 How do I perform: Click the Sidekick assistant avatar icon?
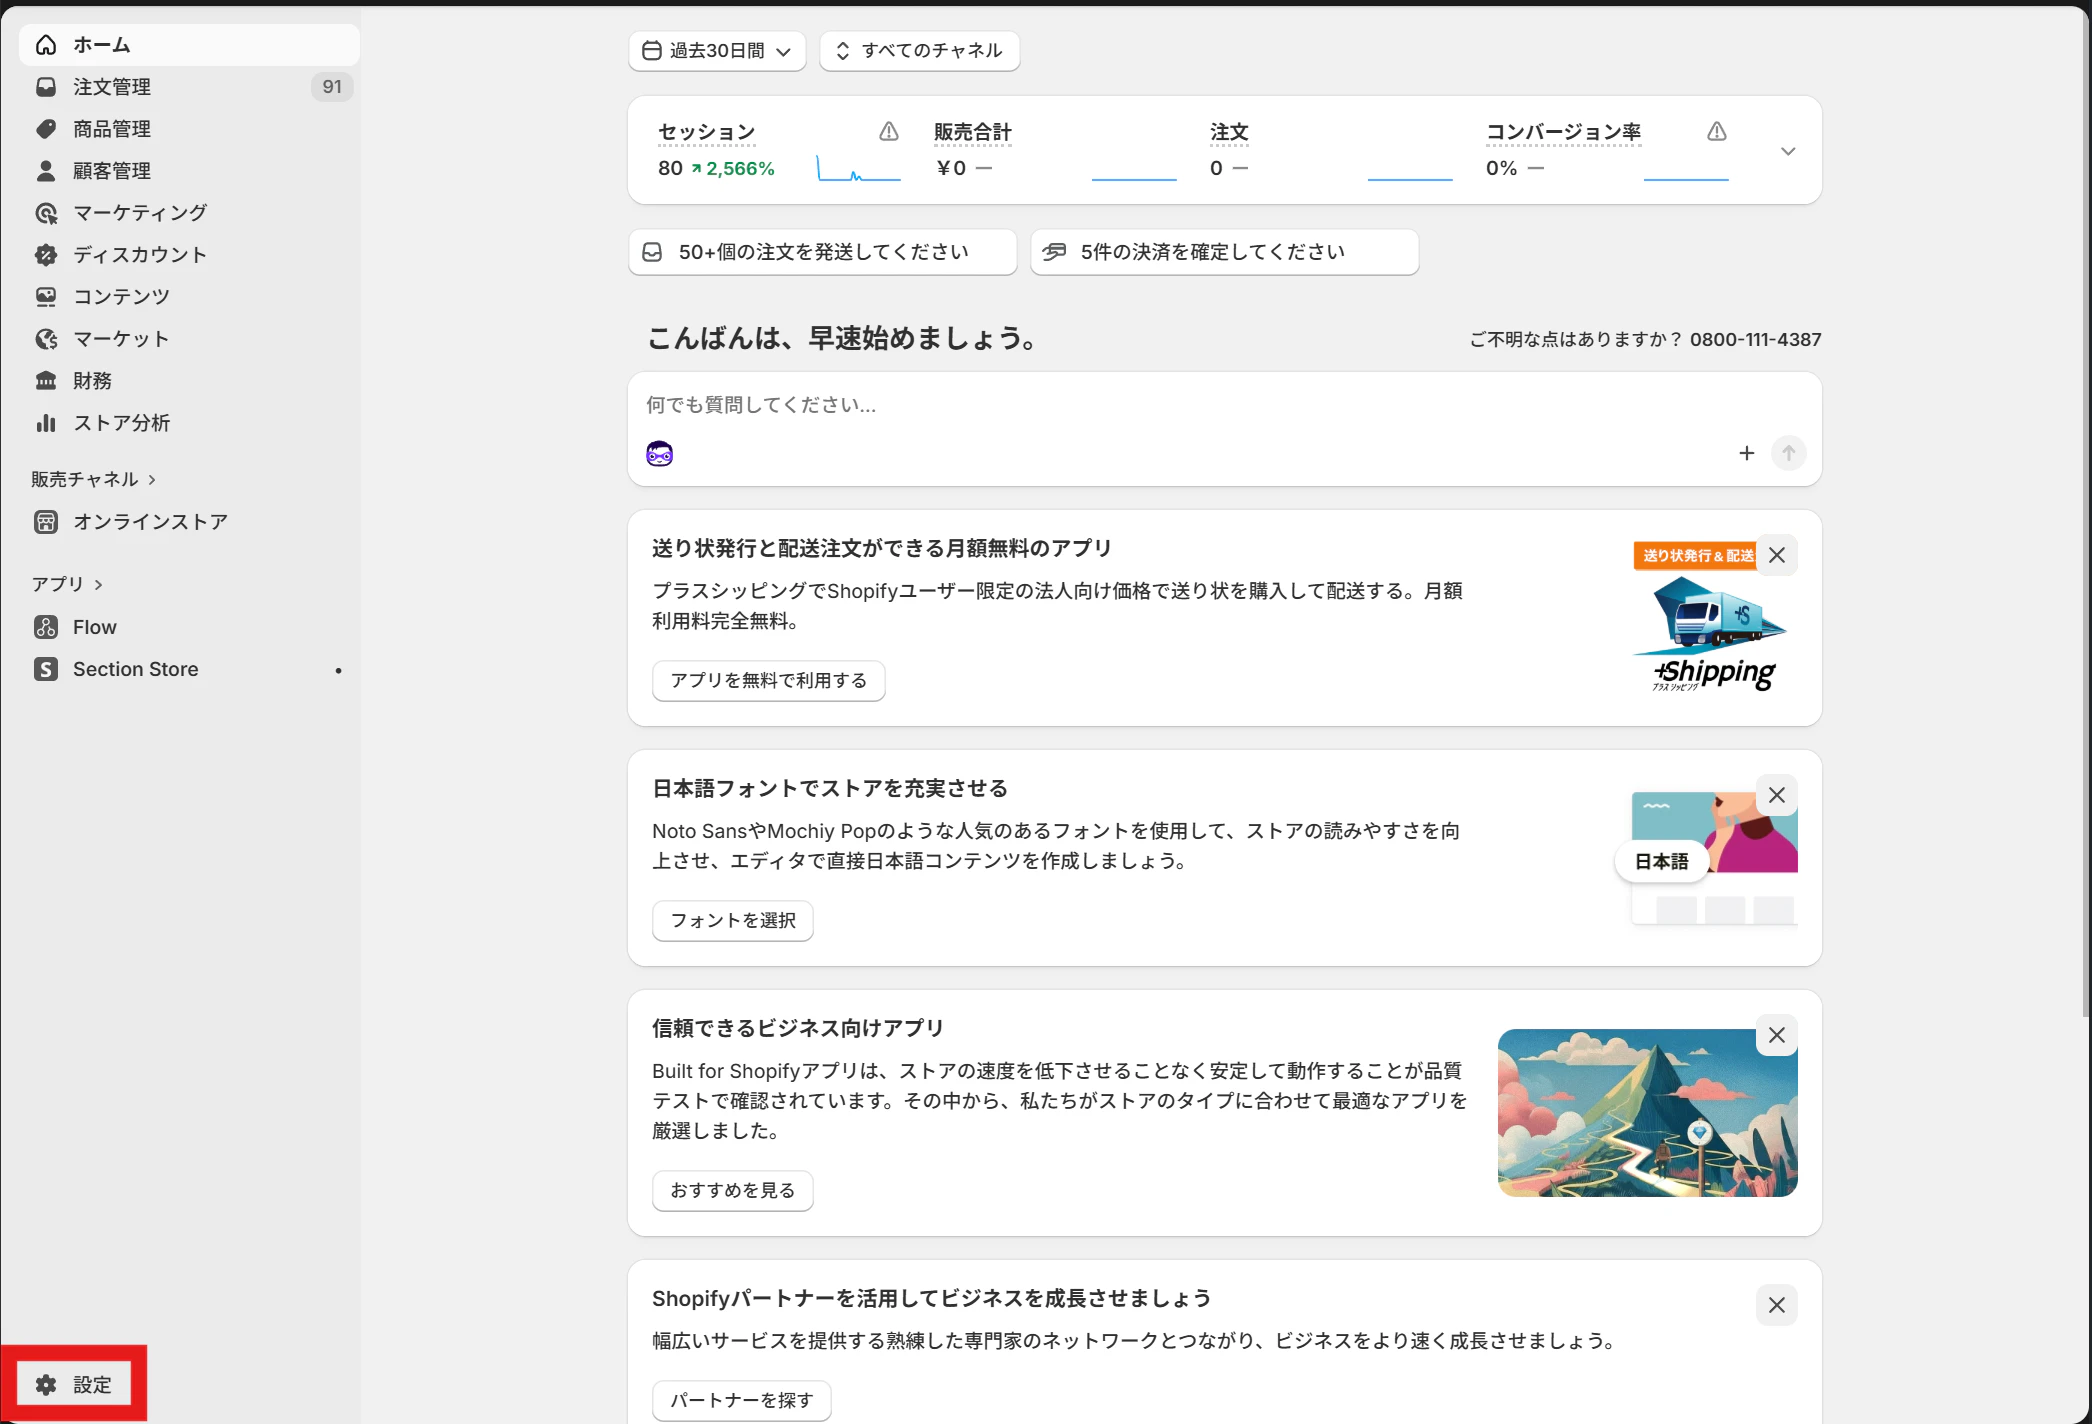(x=660, y=454)
